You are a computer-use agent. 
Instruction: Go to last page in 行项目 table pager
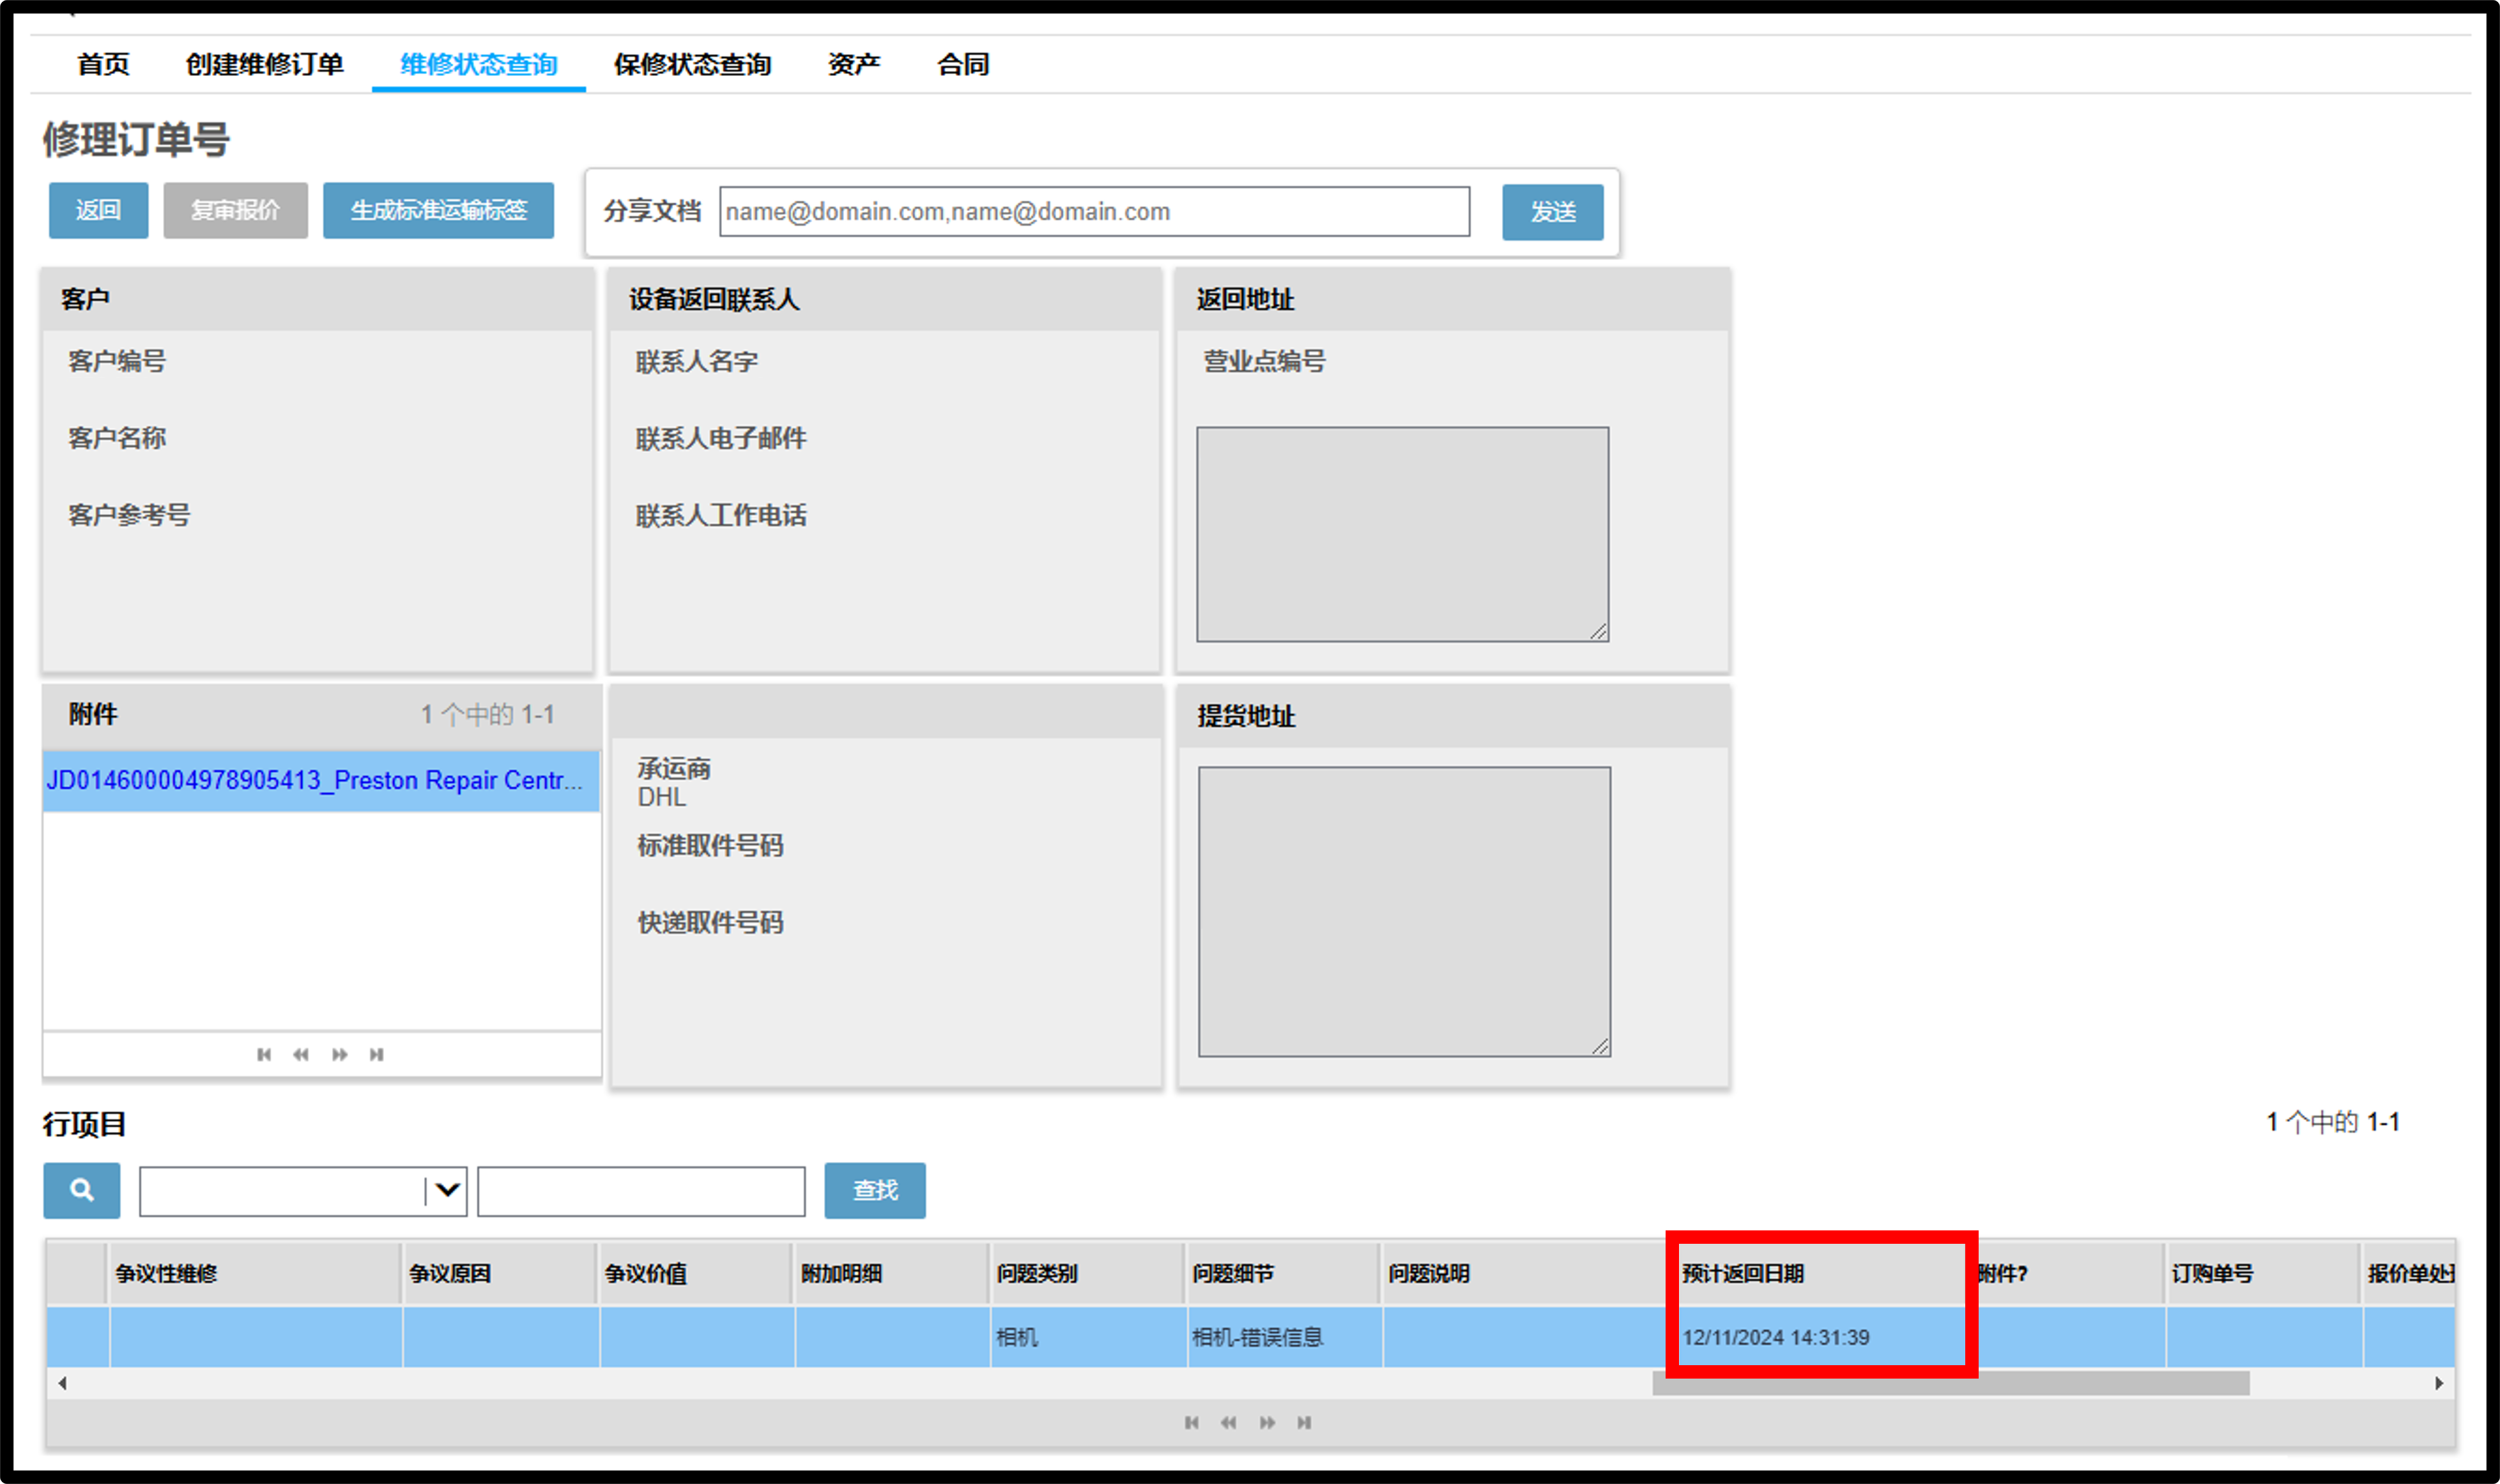pos(1304,1423)
